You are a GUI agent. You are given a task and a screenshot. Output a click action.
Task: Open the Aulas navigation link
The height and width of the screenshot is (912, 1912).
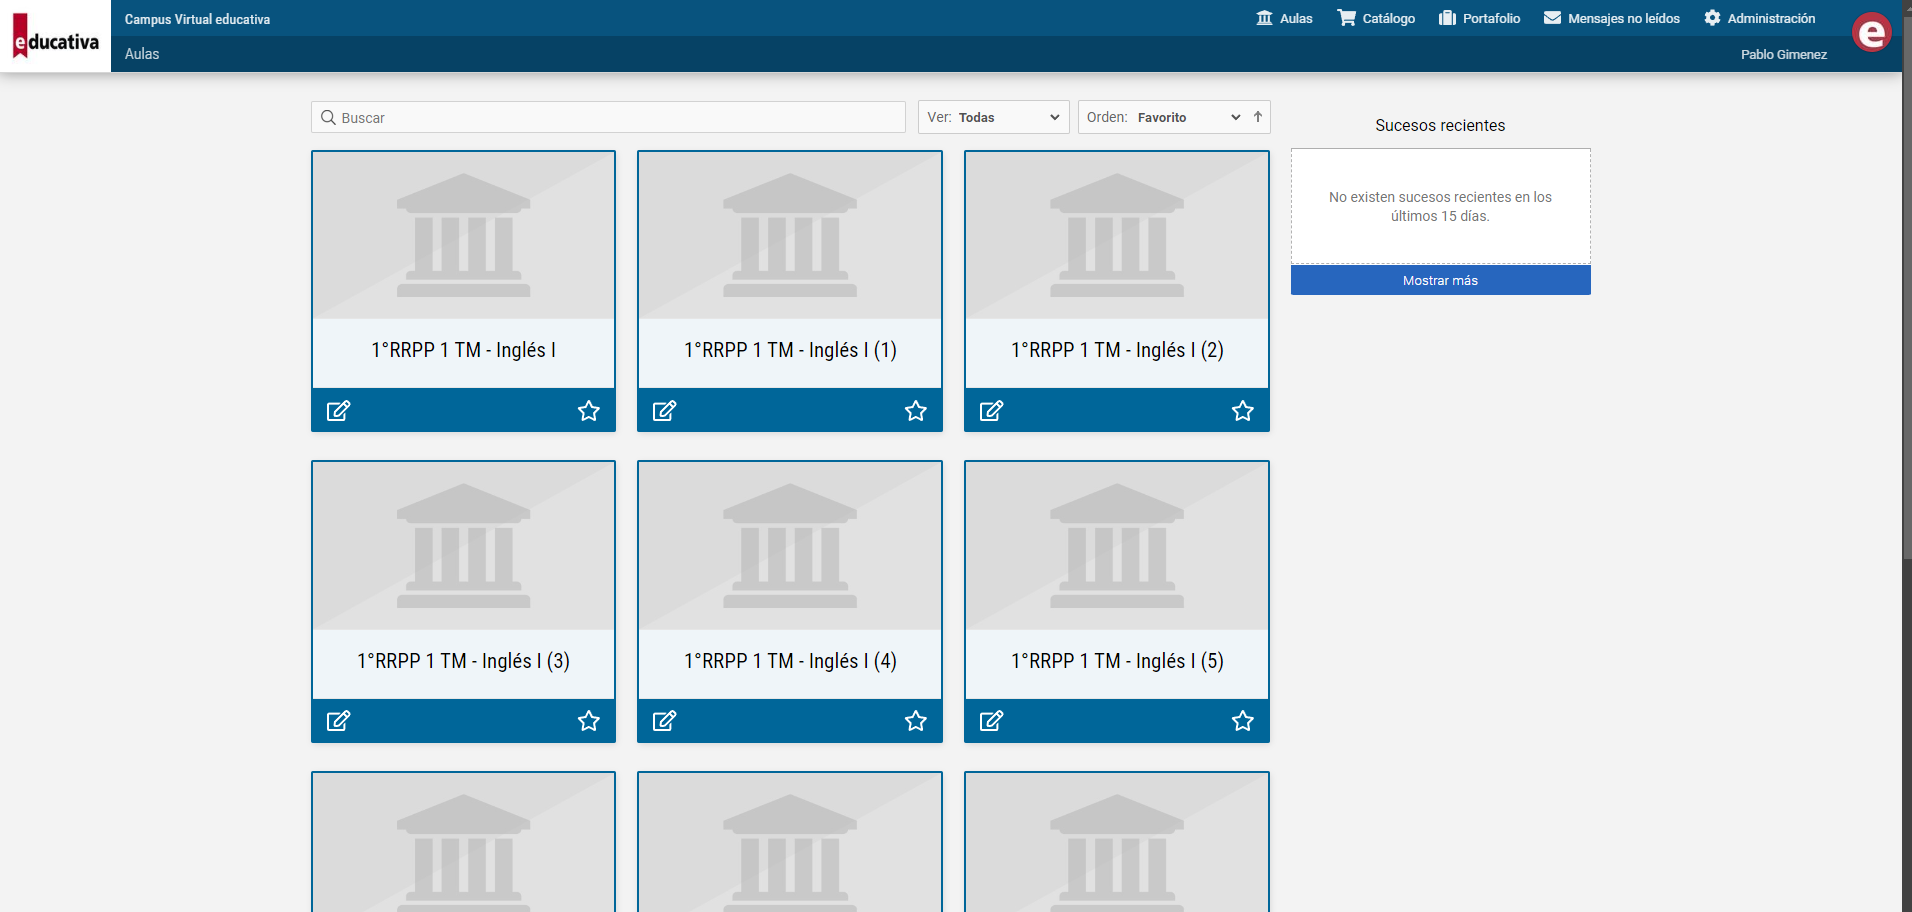click(x=1285, y=18)
